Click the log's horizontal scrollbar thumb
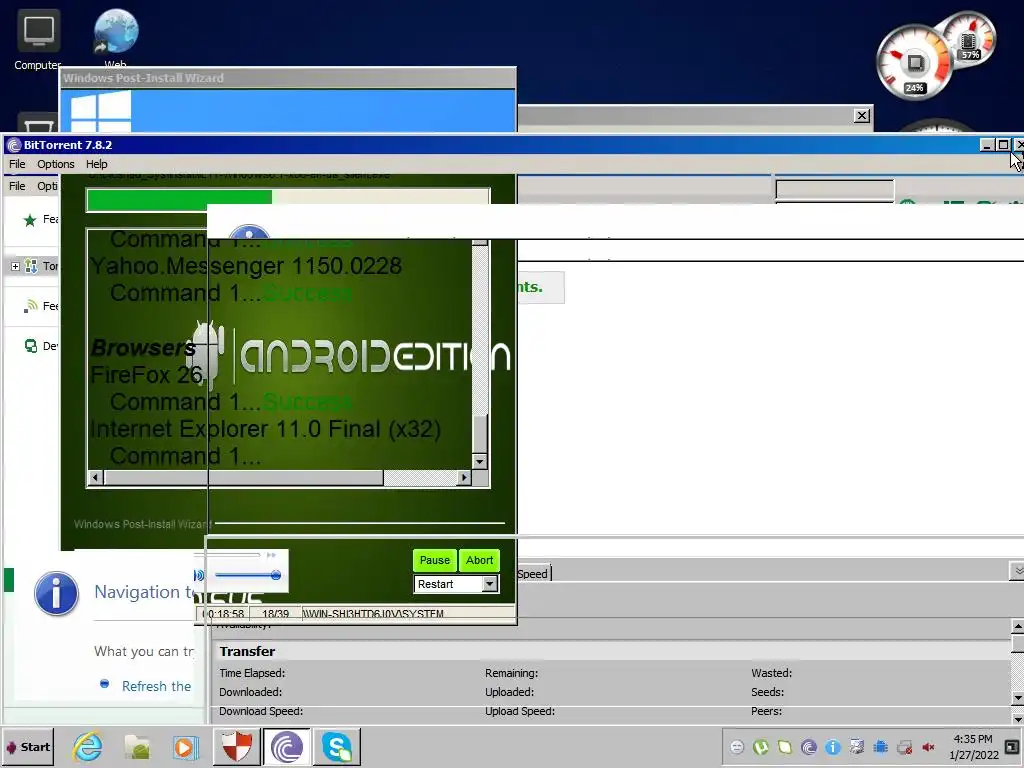 click(244, 477)
